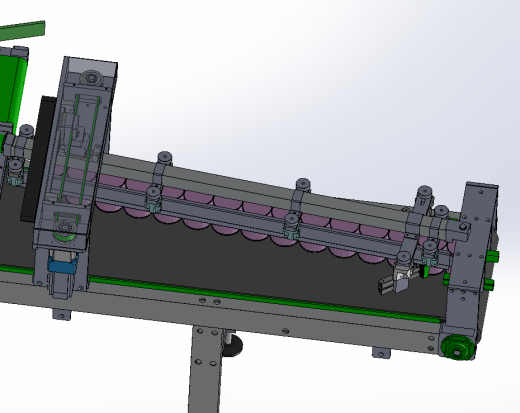Click the top pulley of the vertical actuator tower
Image resolution: width=520 pixels, height=413 pixels.
[90, 78]
